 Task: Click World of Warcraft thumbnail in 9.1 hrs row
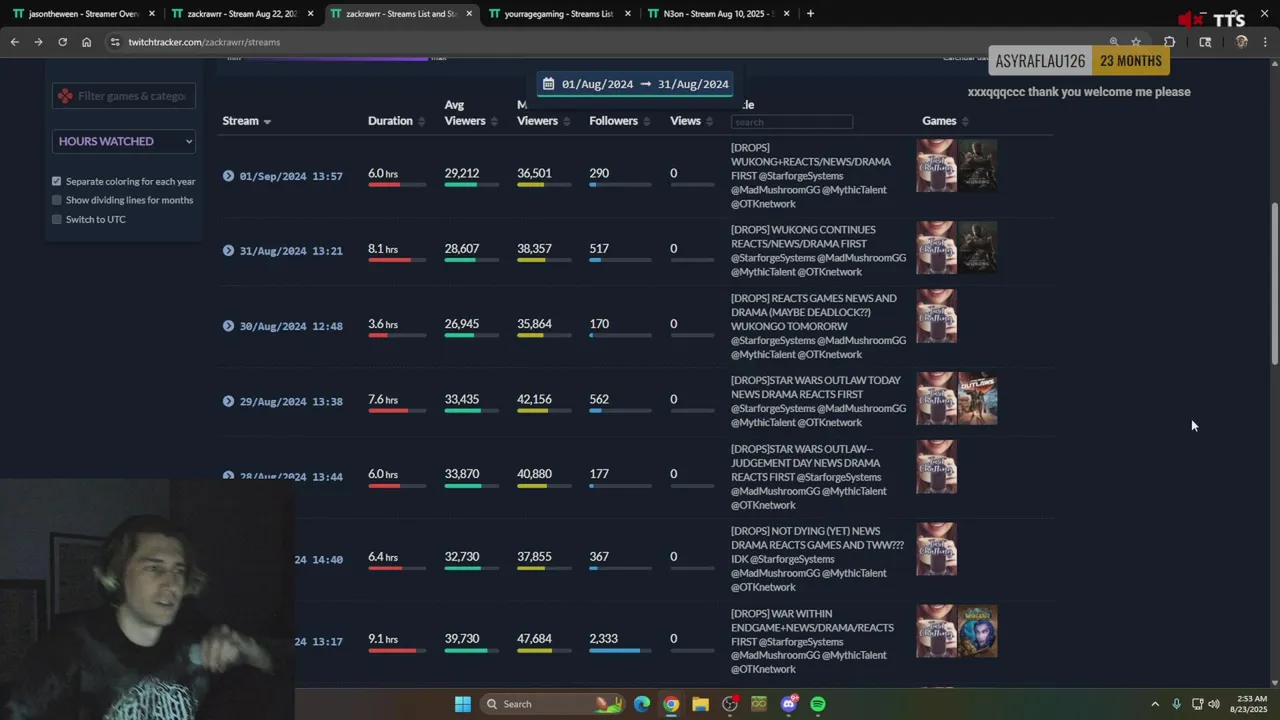pyautogui.click(x=978, y=631)
